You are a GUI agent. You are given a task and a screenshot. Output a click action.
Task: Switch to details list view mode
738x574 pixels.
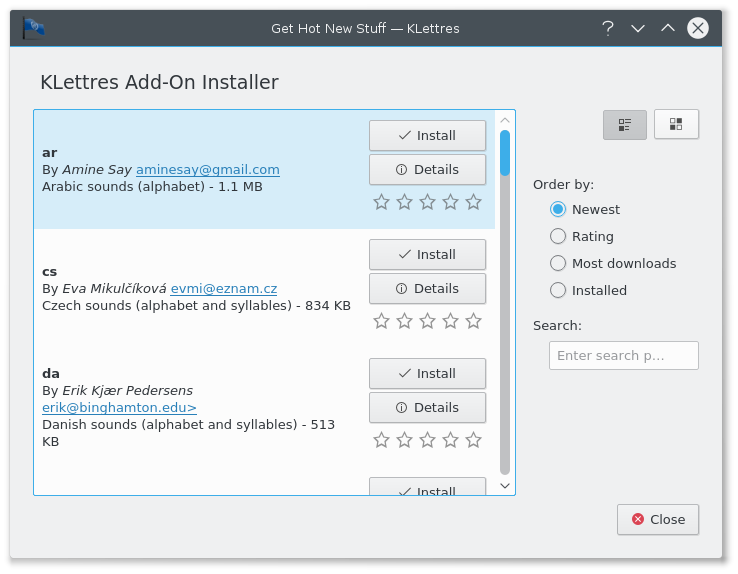tap(624, 124)
